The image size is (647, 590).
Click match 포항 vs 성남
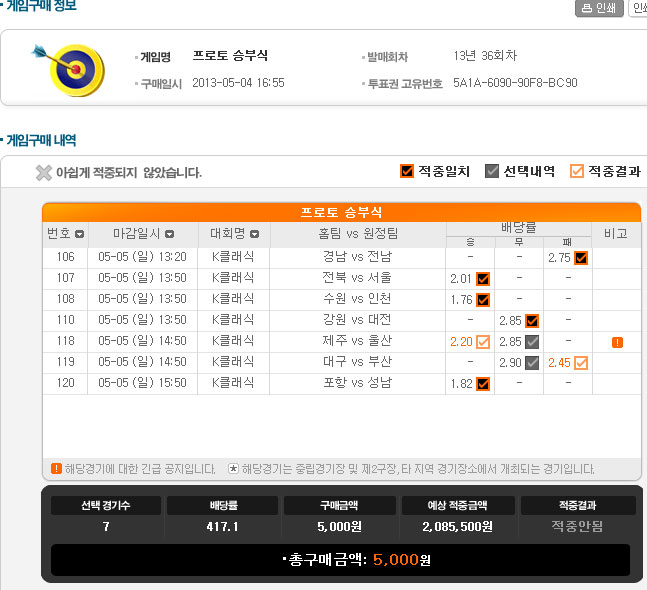[x=357, y=383]
